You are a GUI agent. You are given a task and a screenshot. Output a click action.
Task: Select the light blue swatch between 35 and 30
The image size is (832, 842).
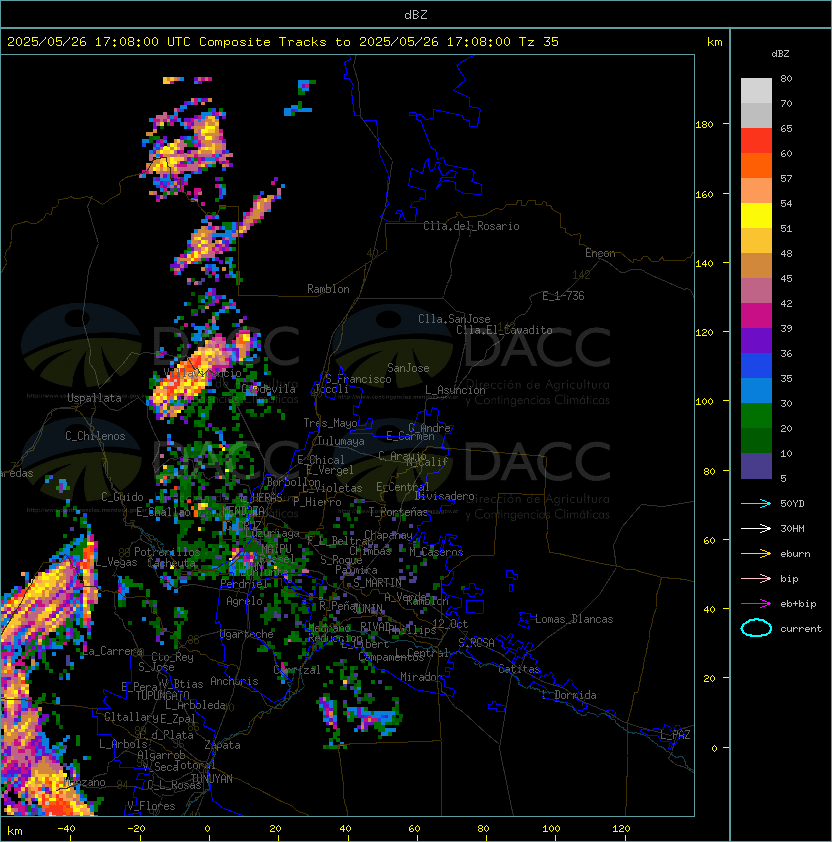pyautogui.click(x=756, y=390)
